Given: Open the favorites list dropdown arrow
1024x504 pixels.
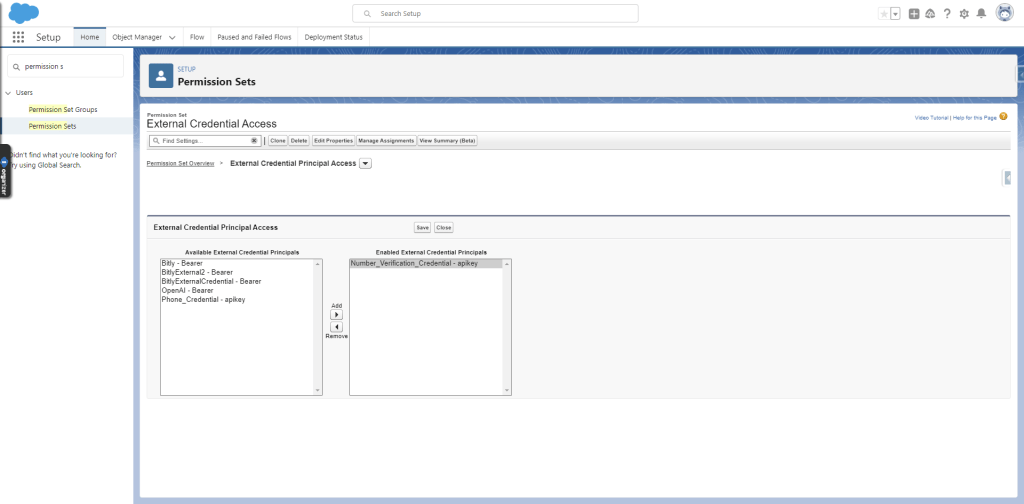Looking at the screenshot, I should tap(895, 14).
